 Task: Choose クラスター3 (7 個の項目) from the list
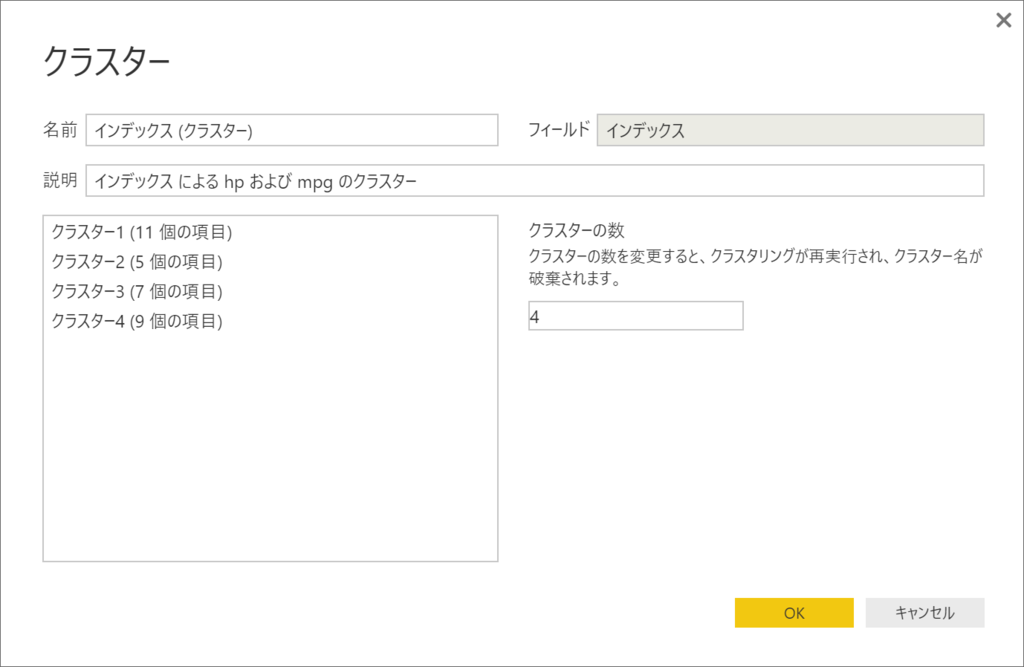coord(137,291)
